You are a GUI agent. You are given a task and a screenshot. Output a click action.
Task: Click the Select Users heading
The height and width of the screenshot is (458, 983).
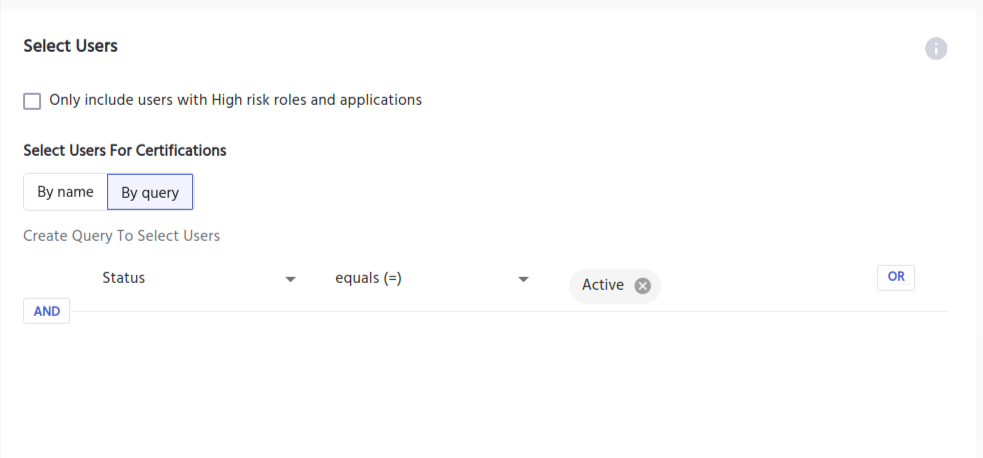pos(70,46)
